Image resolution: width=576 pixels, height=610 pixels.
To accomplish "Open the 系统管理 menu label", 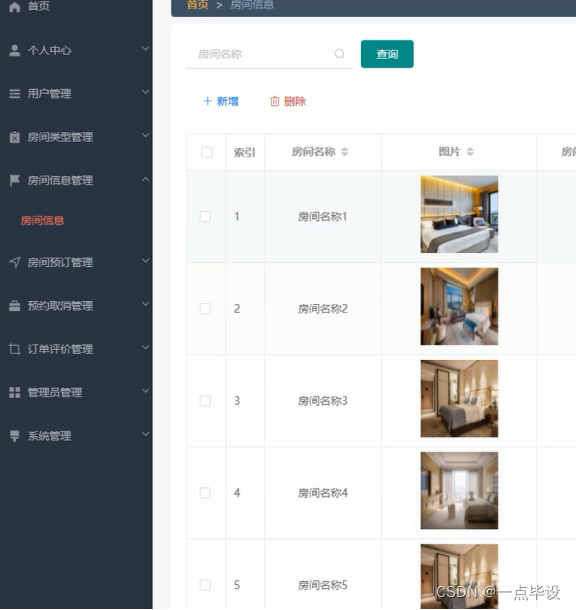I will pyautogui.click(x=49, y=436).
